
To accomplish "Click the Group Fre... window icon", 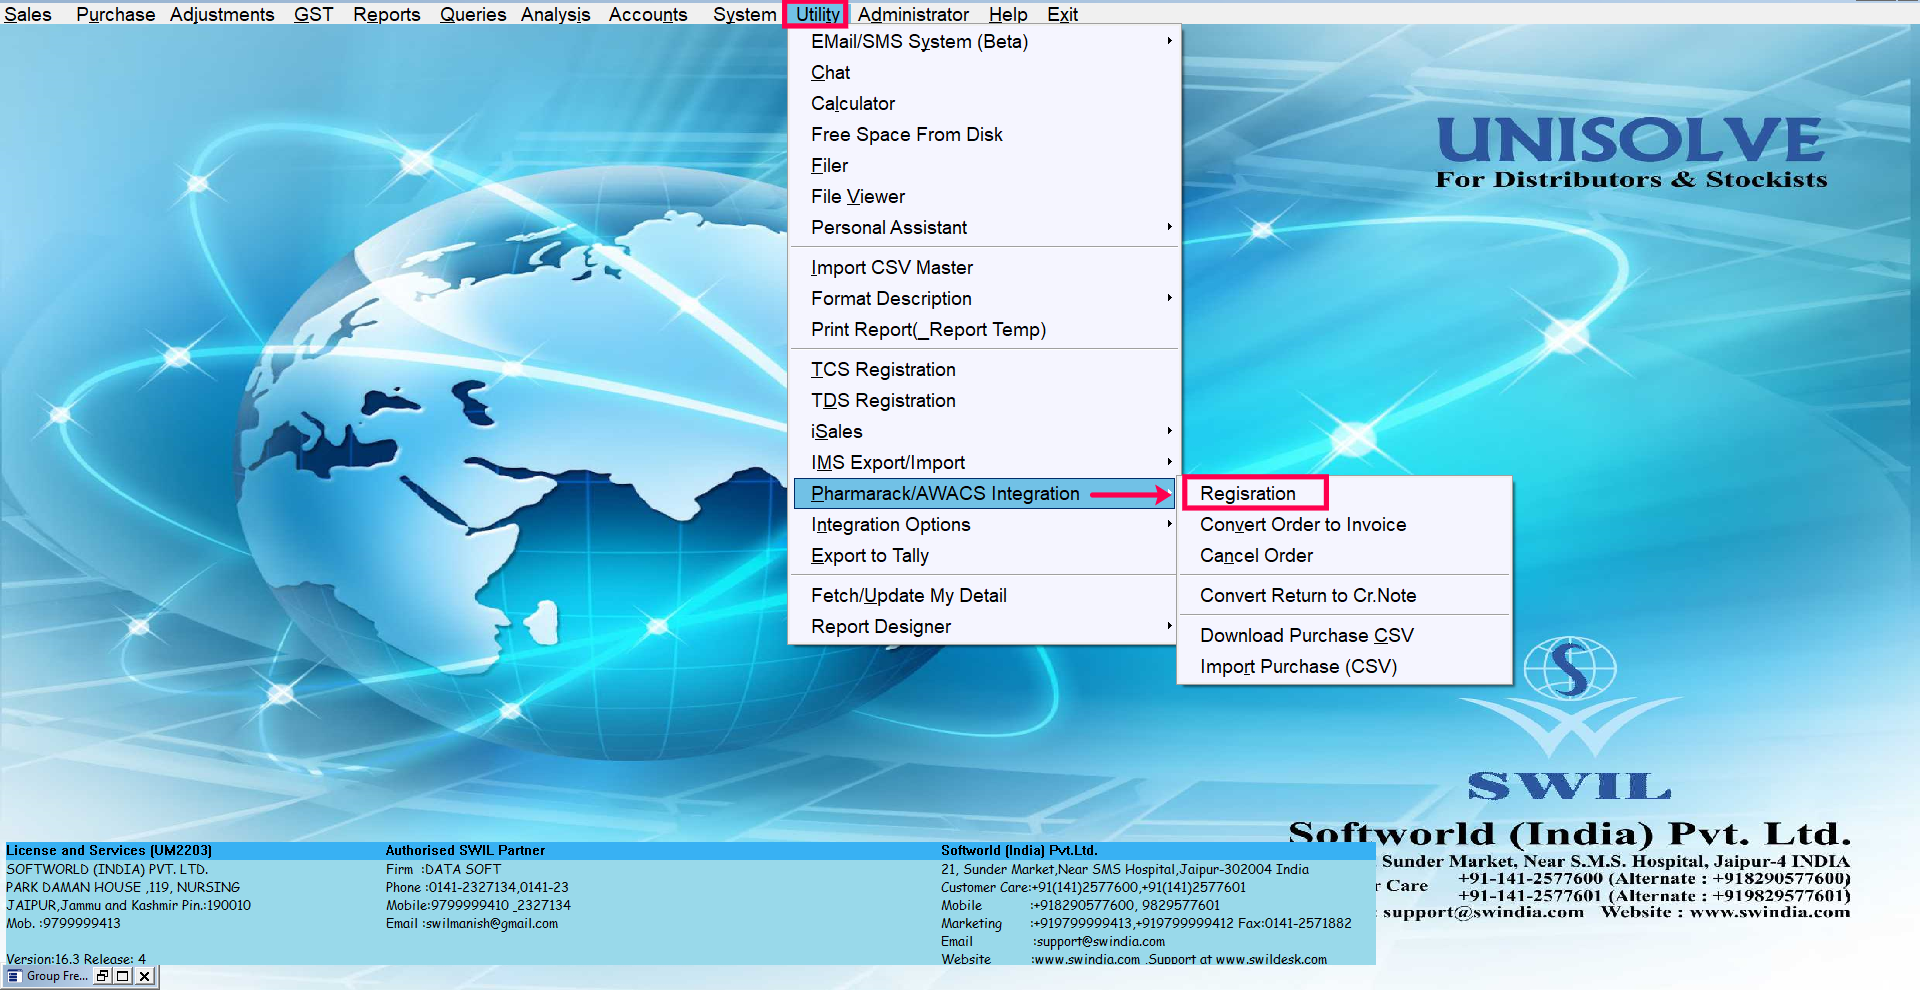I will coord(14,976).
